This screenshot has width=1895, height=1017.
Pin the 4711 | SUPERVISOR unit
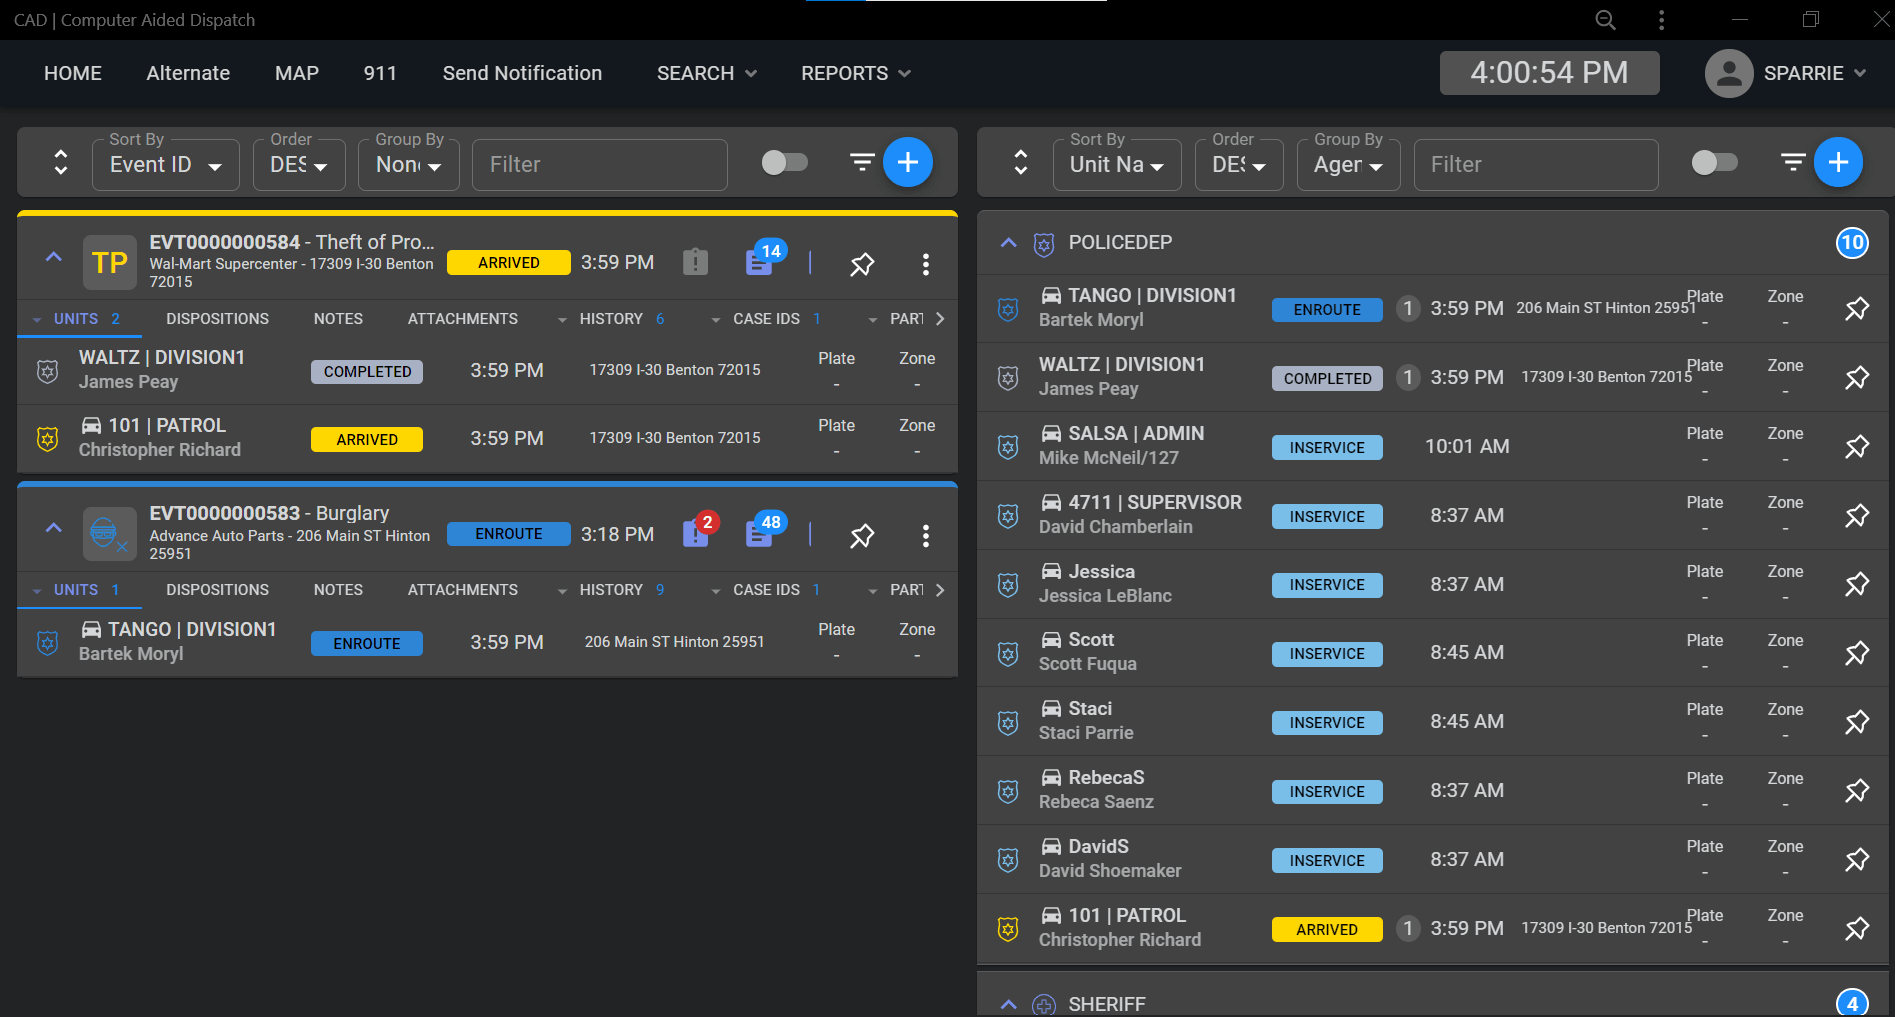coord(1856,516)
